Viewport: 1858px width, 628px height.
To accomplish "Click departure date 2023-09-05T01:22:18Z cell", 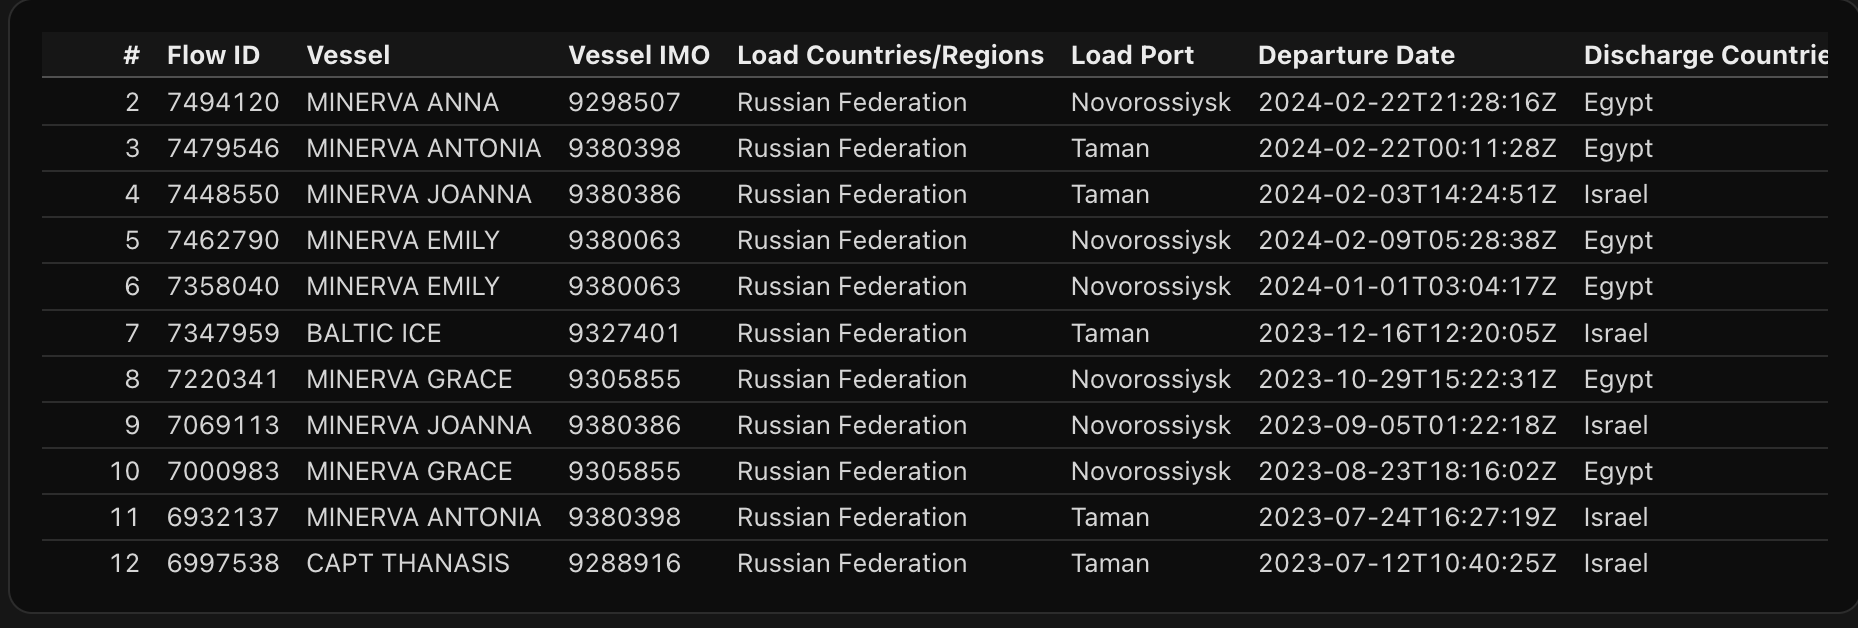I will pos(1407,425).
